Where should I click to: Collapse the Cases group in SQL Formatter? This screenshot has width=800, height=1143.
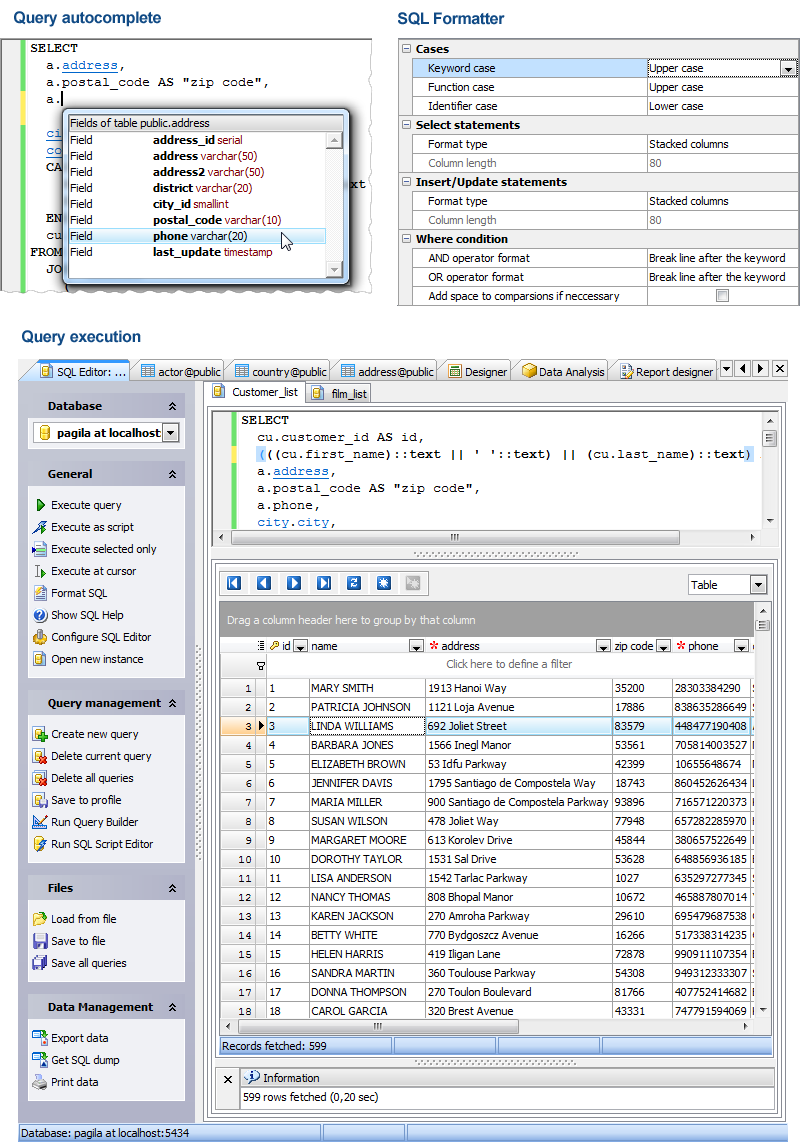click(407, 48)
